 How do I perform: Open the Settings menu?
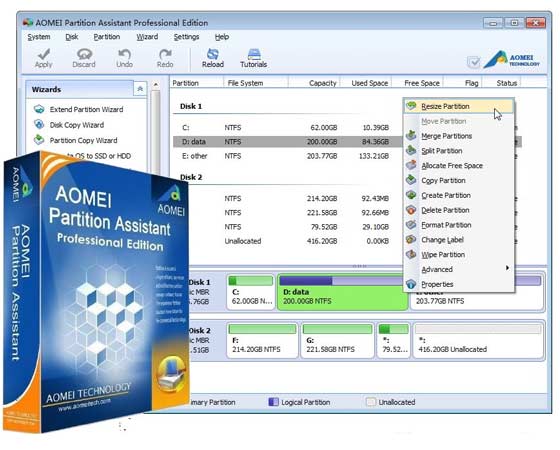pos(186,37)
